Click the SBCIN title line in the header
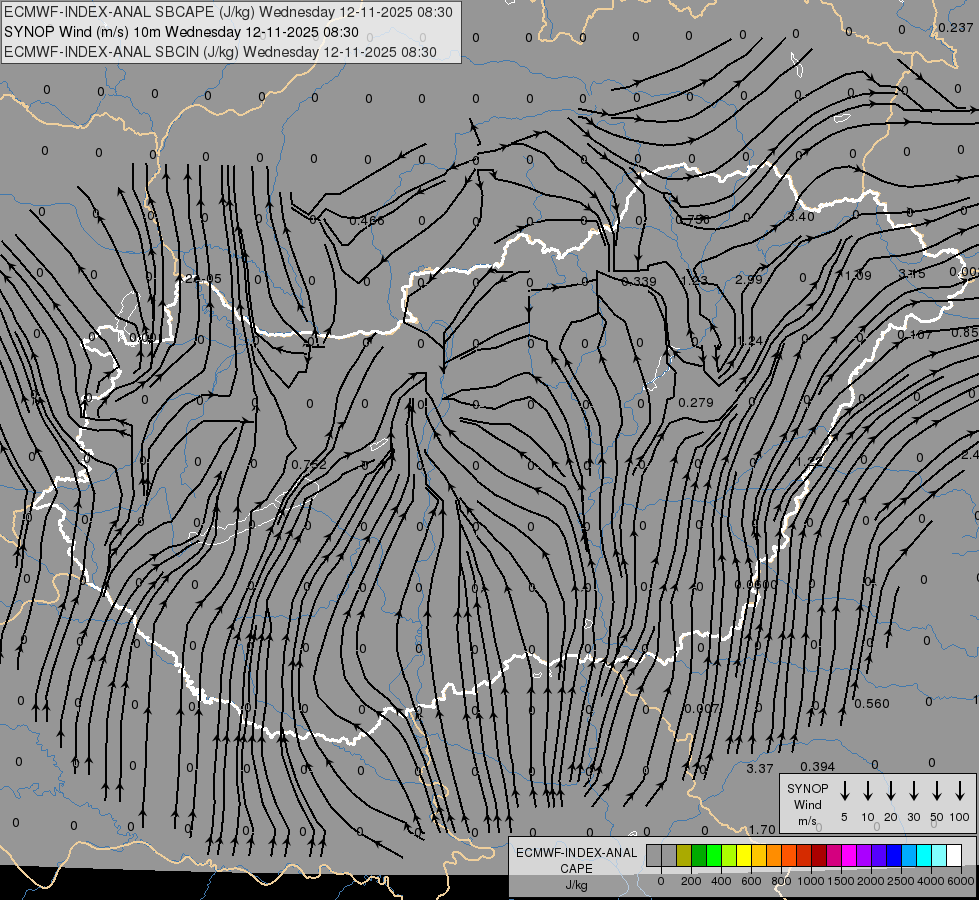The image size is (979, 900). point(220,52)
